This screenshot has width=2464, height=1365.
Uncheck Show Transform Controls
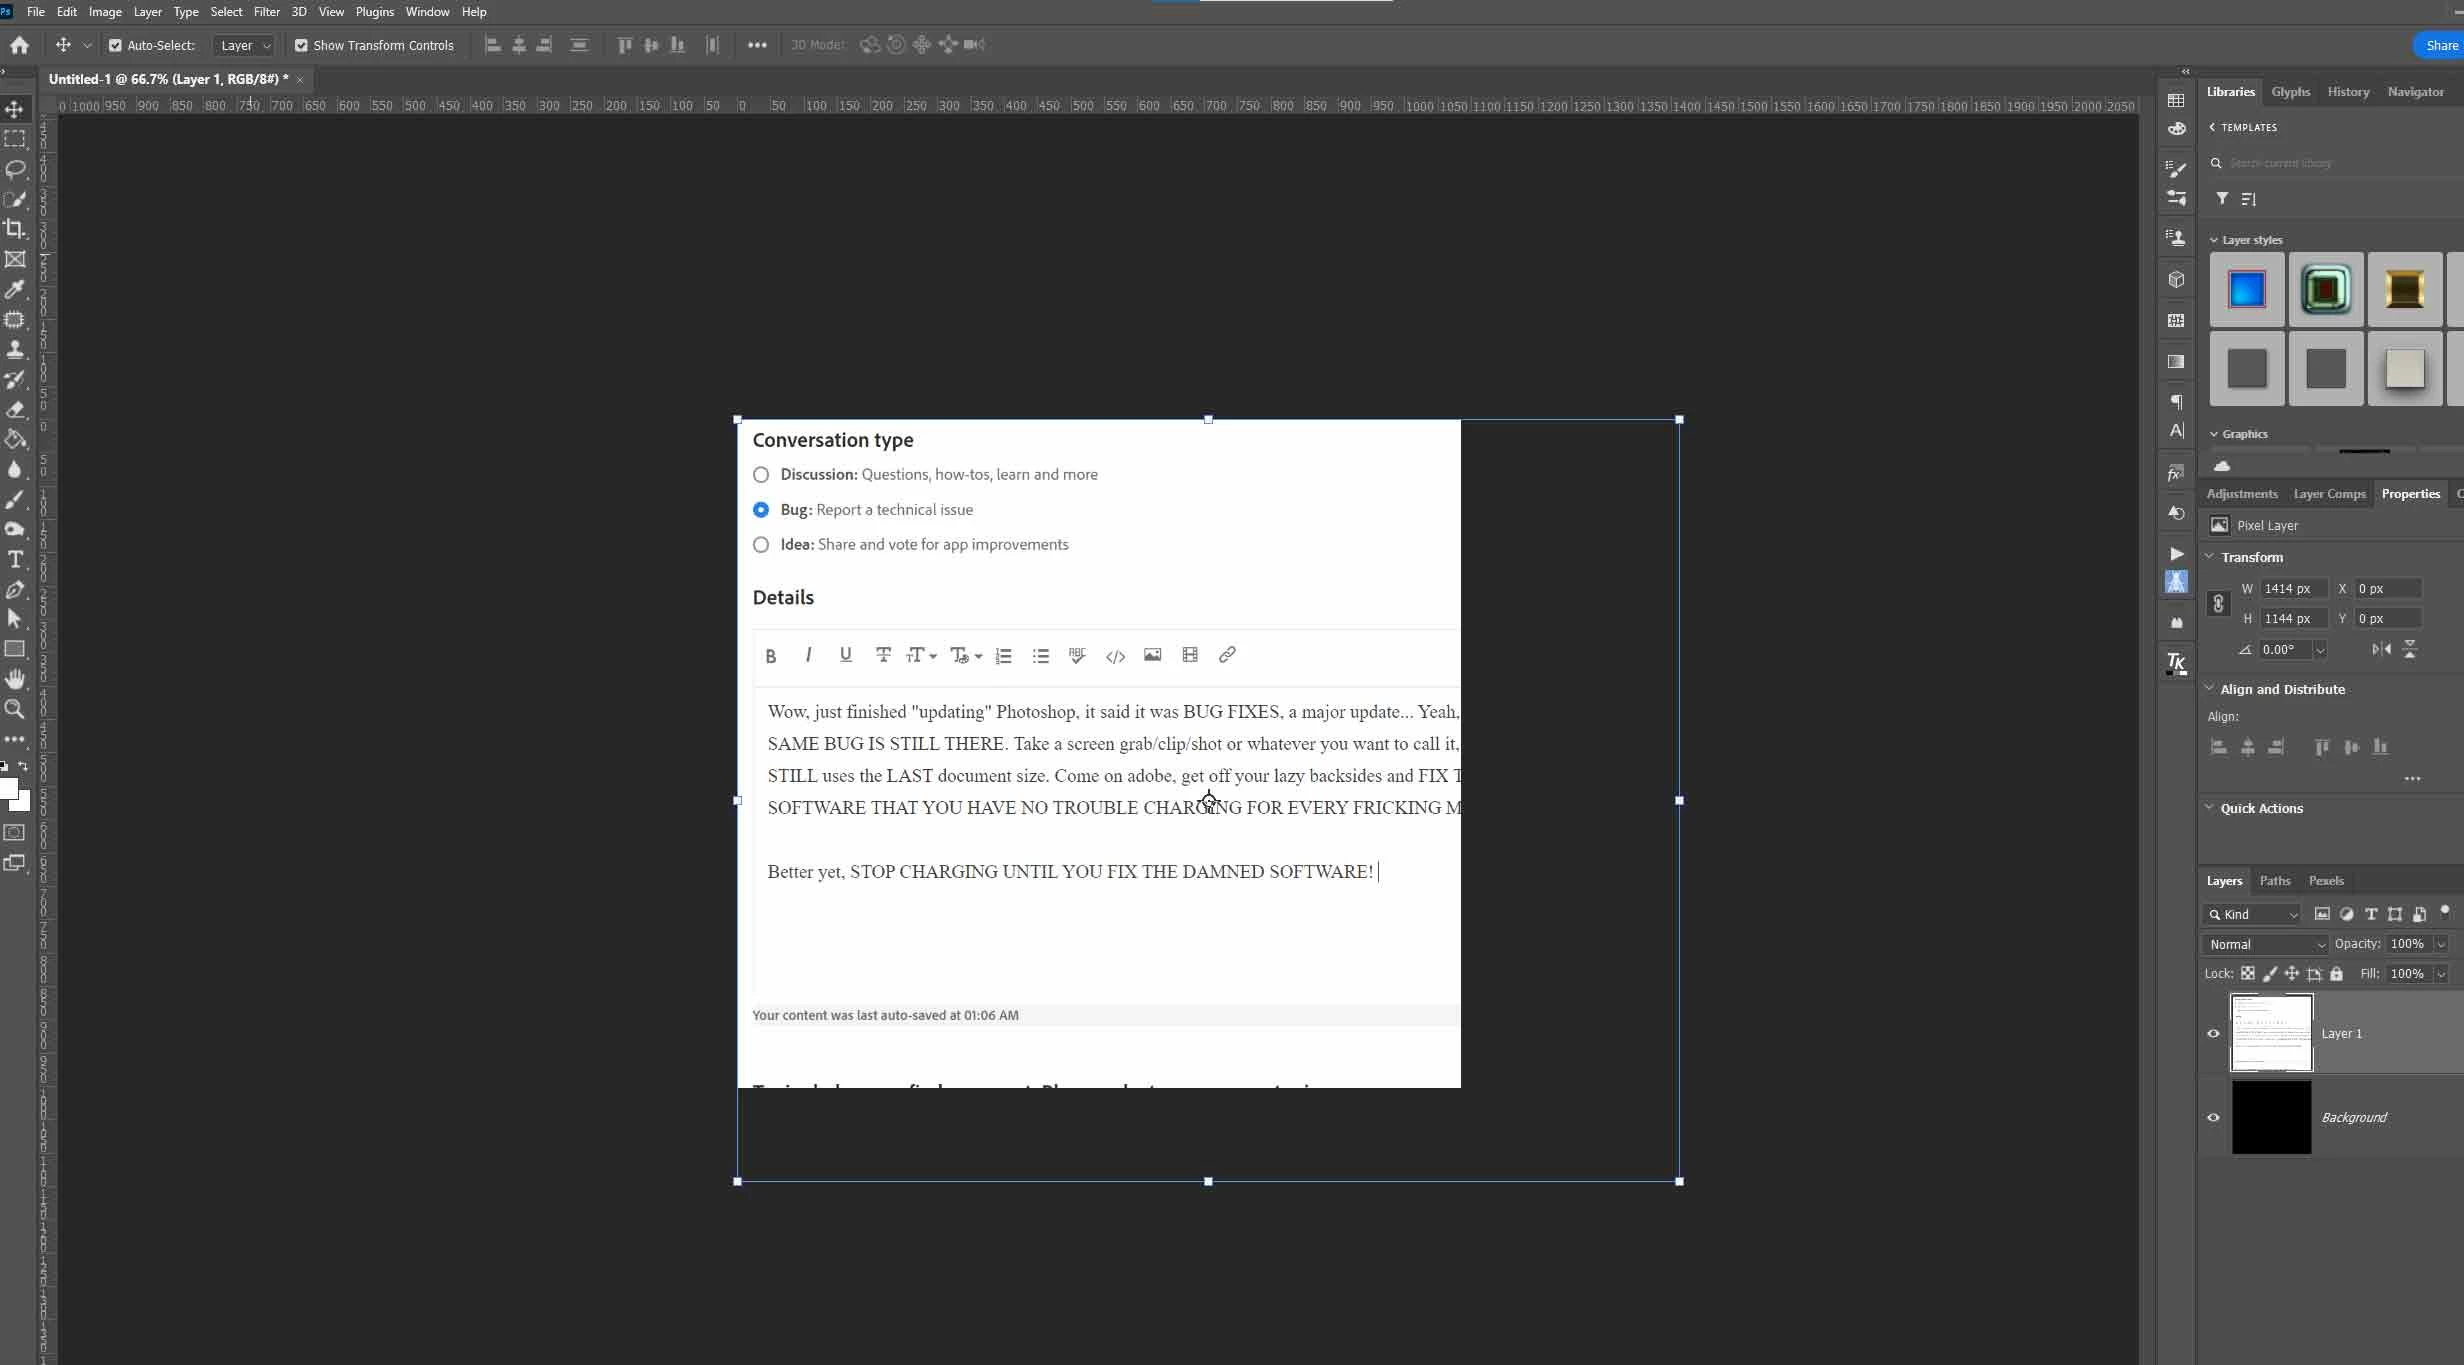point(301,45)
